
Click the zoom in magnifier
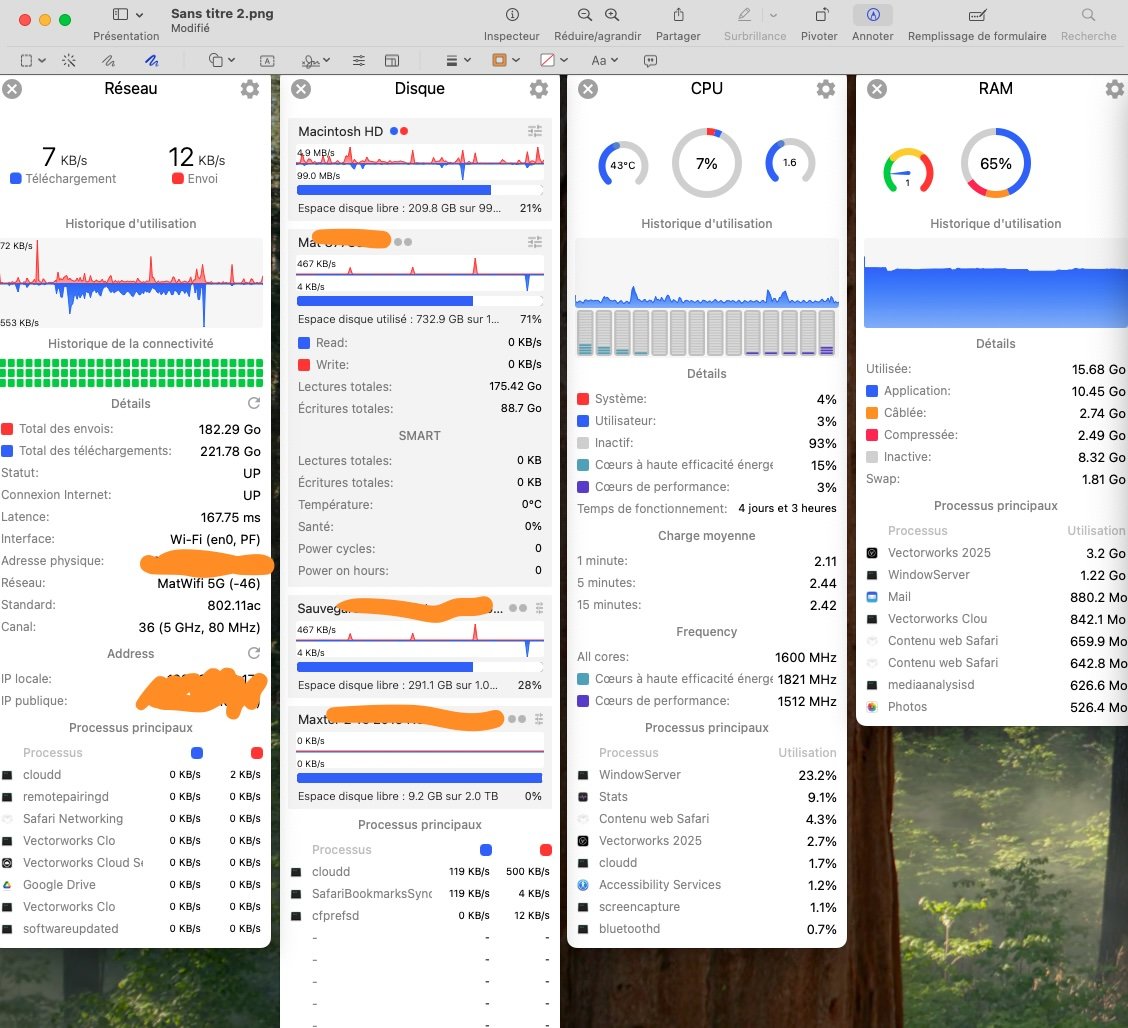pos(612,16)
